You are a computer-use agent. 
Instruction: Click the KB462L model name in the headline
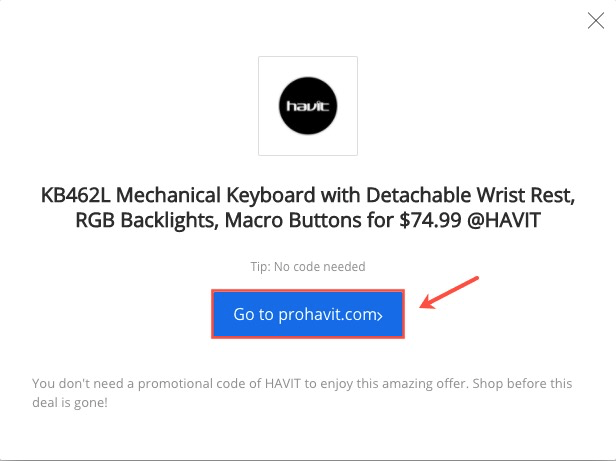click(76, 195)
